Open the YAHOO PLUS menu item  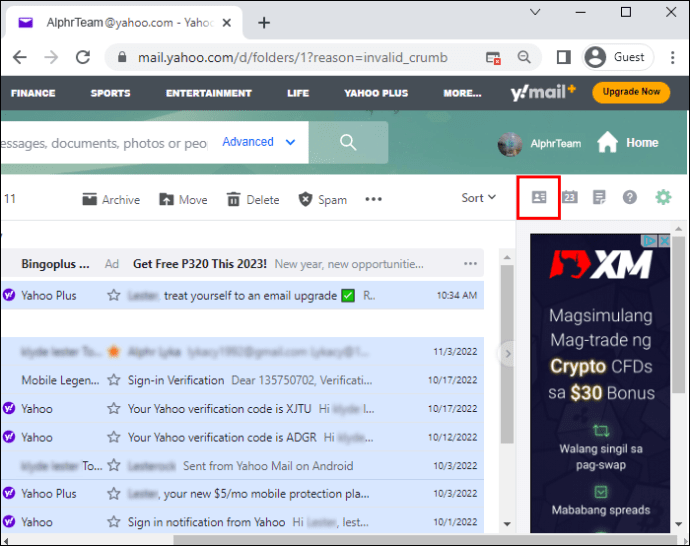click(376, 93)
